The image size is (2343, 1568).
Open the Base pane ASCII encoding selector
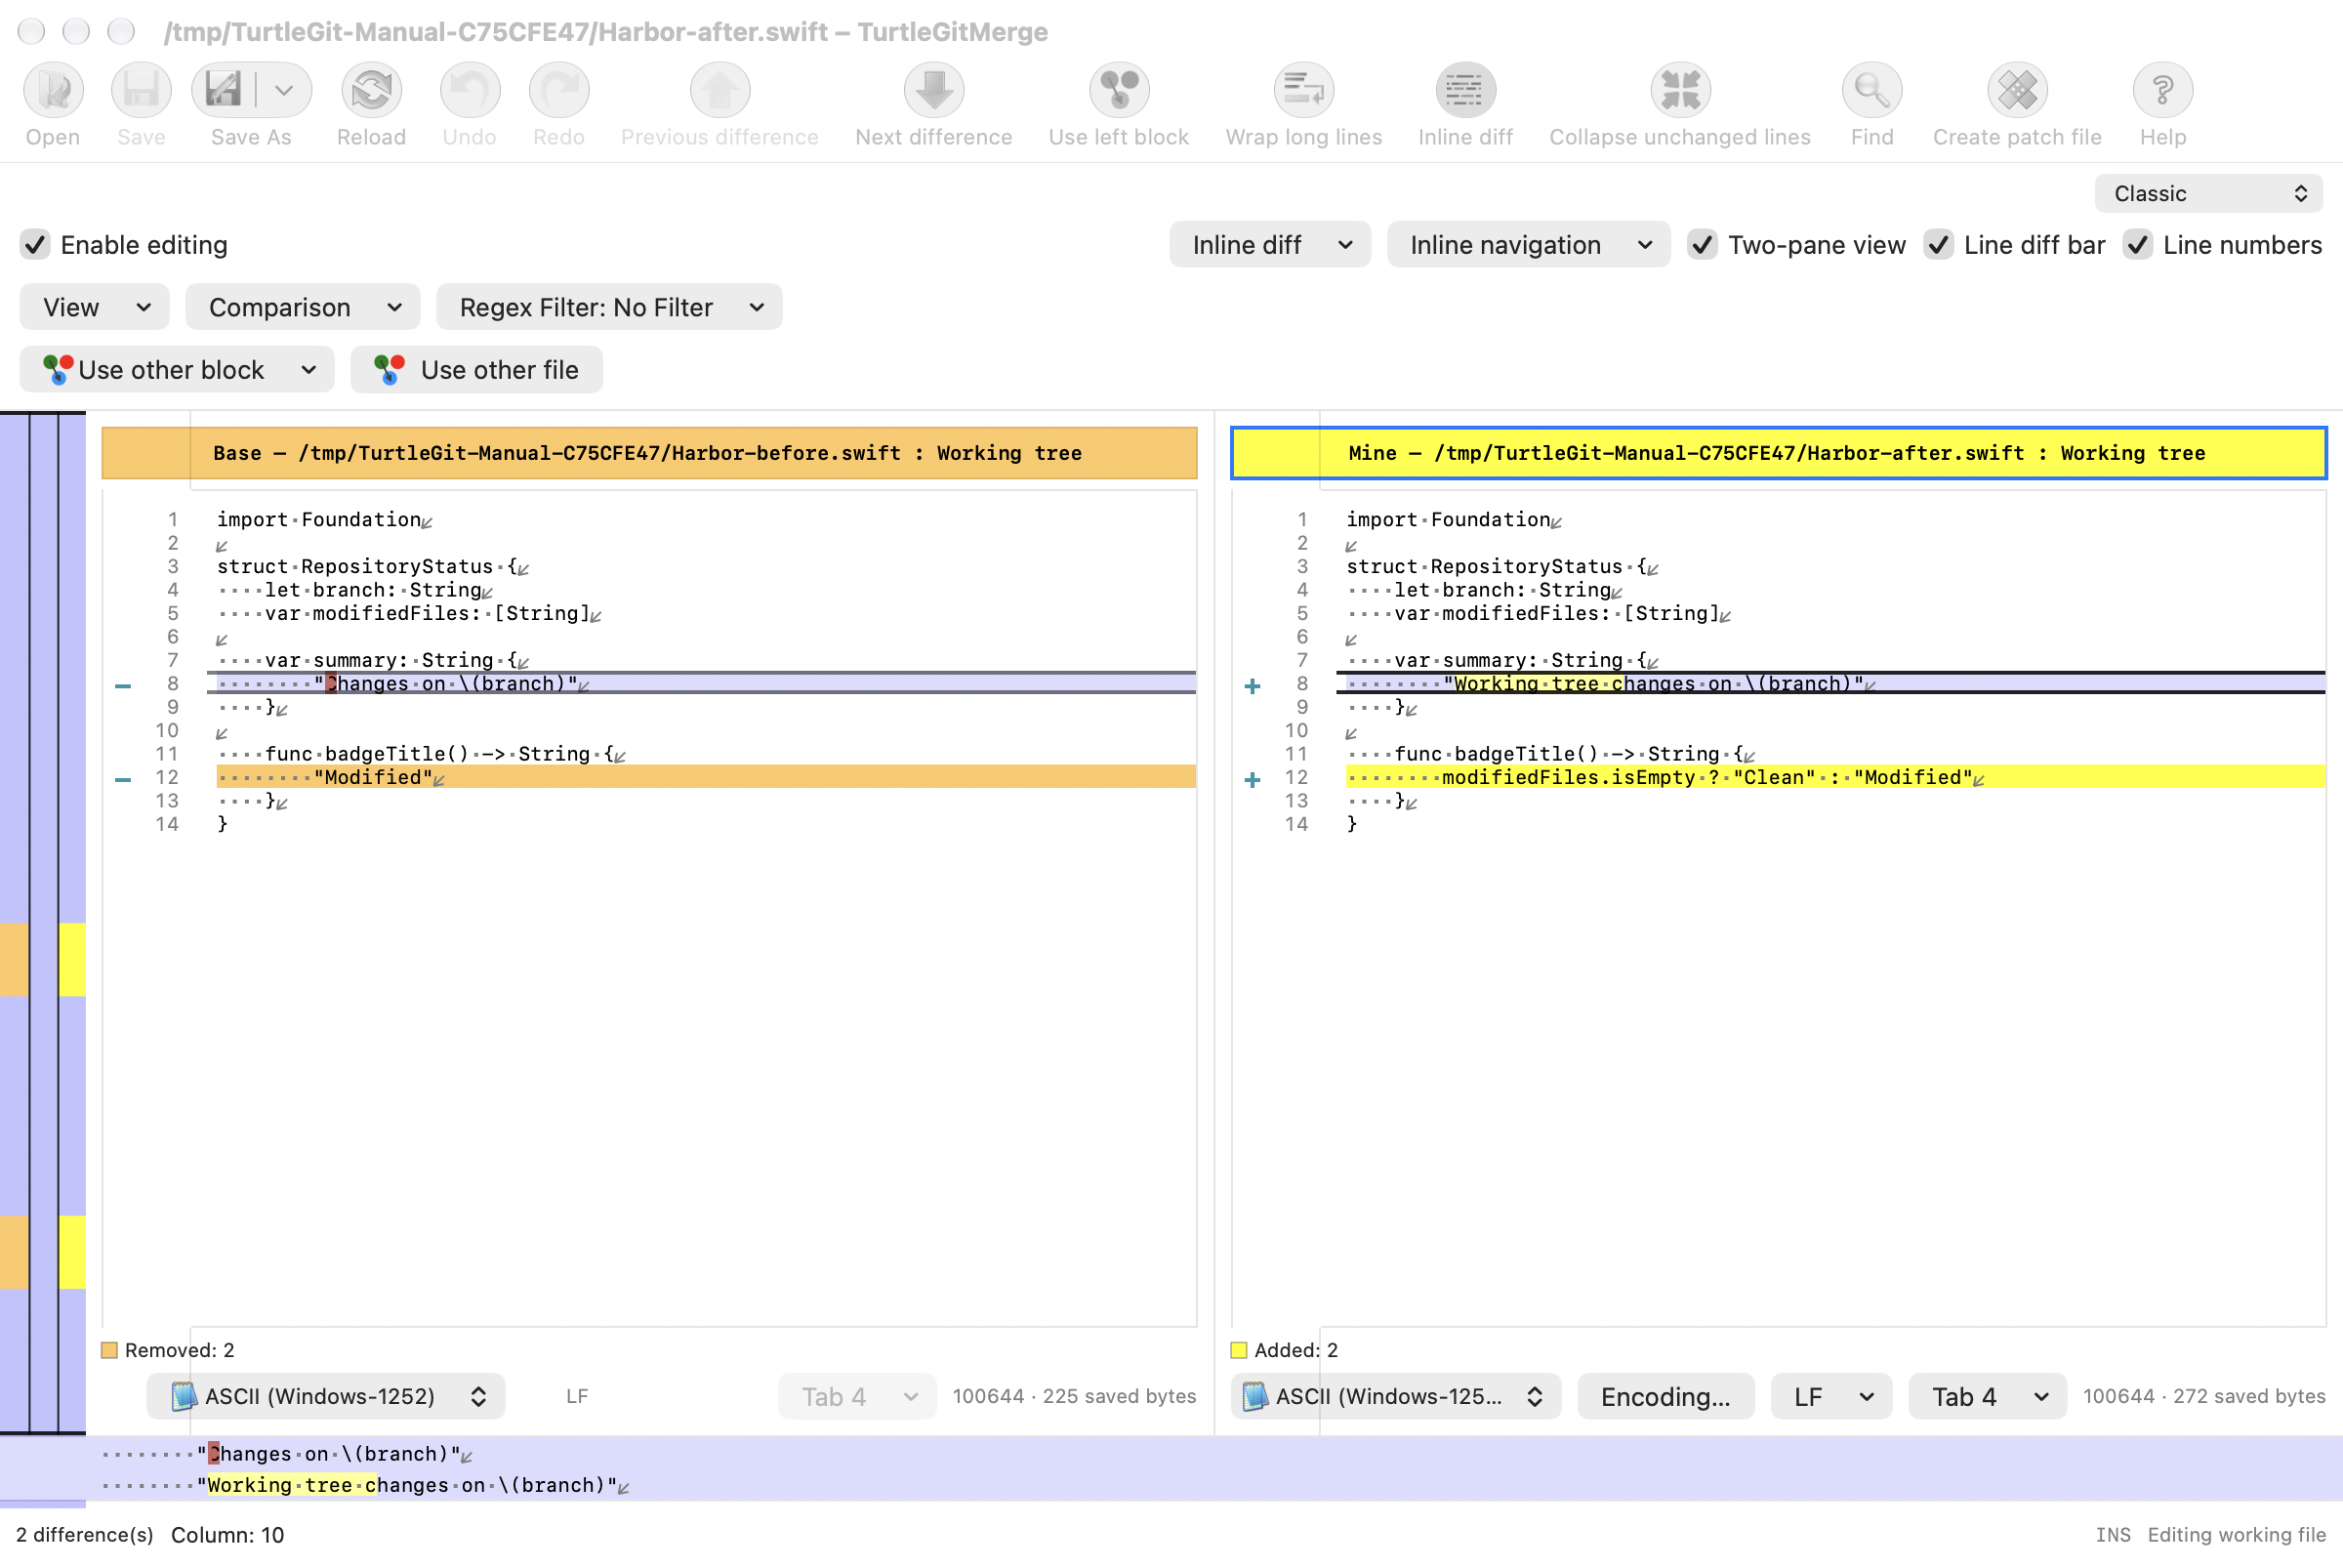[x=325, y=1396]
